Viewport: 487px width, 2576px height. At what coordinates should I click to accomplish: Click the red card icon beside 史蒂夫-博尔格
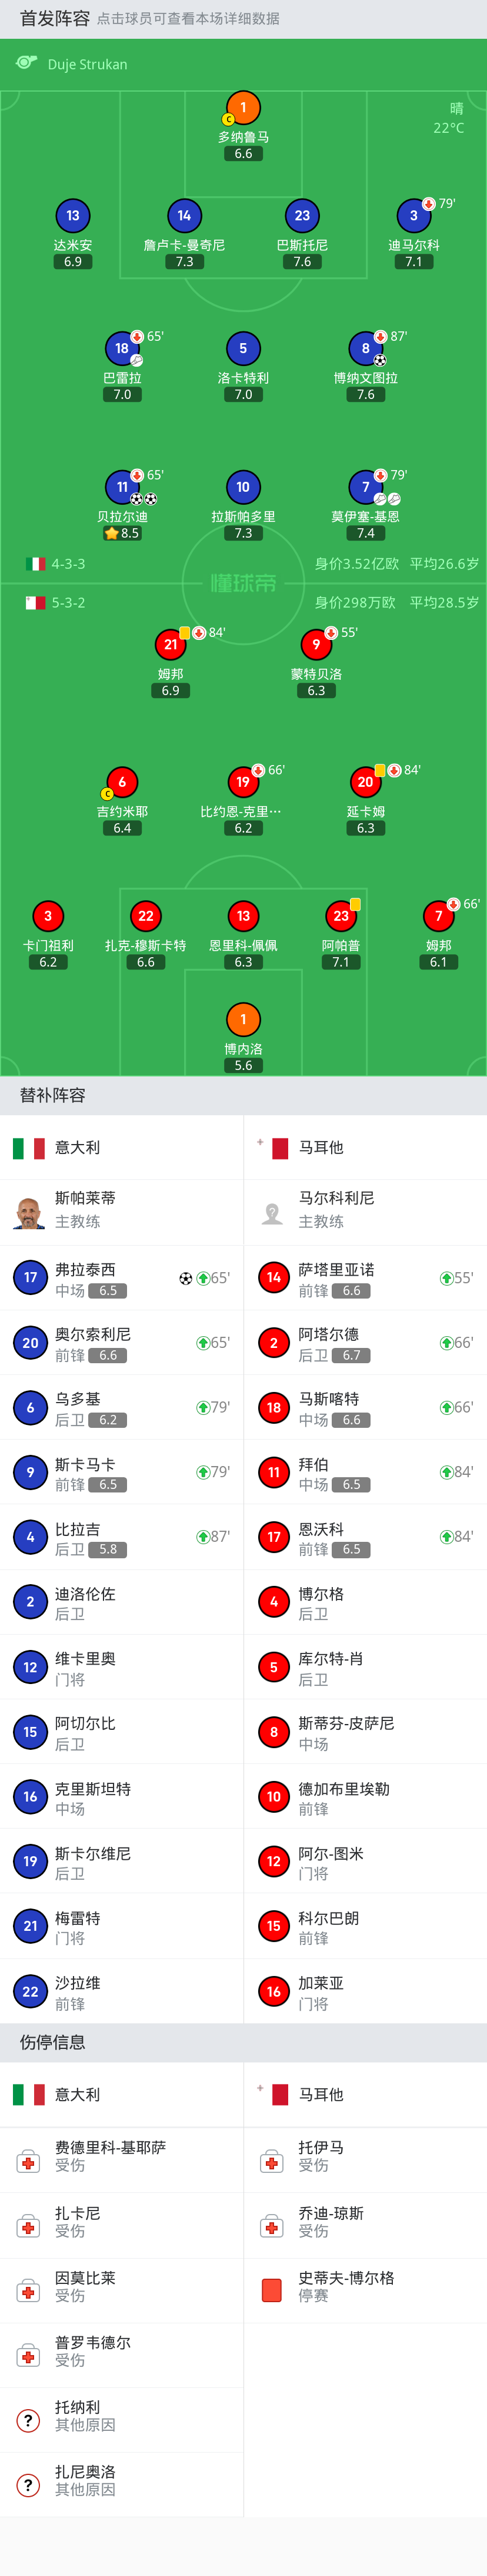[x=272, y=2291]
